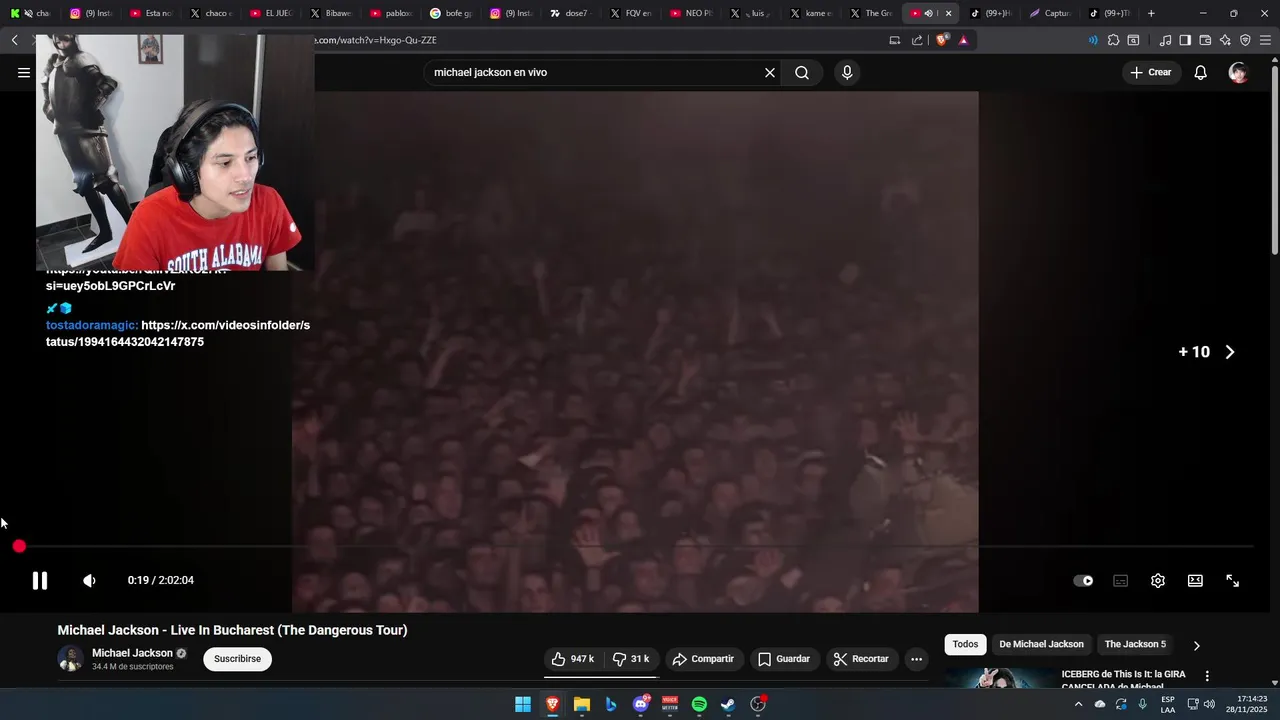Mute the video volume speaker icon
This screenshot has height=720, width=1280.
click(89, 581)
